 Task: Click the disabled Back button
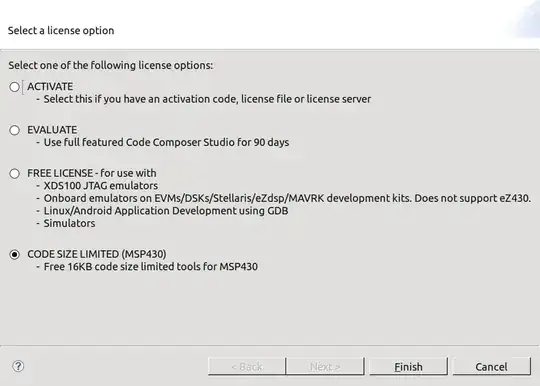(x=247, y=366)
